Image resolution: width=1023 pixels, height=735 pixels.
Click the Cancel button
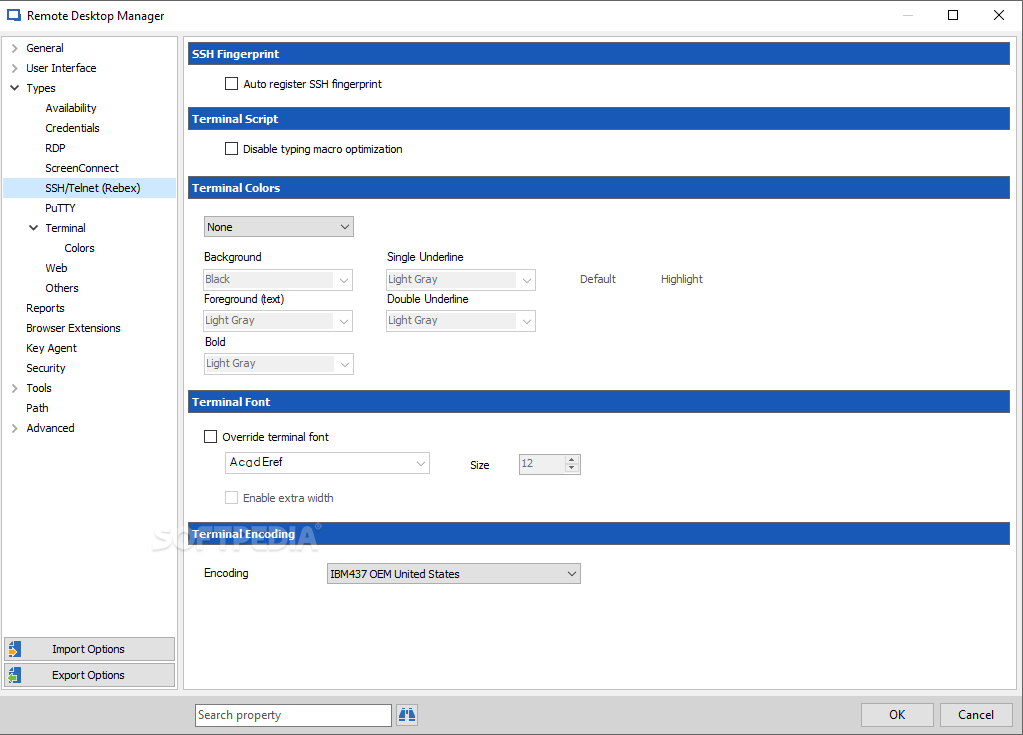[x=976, y=715]
